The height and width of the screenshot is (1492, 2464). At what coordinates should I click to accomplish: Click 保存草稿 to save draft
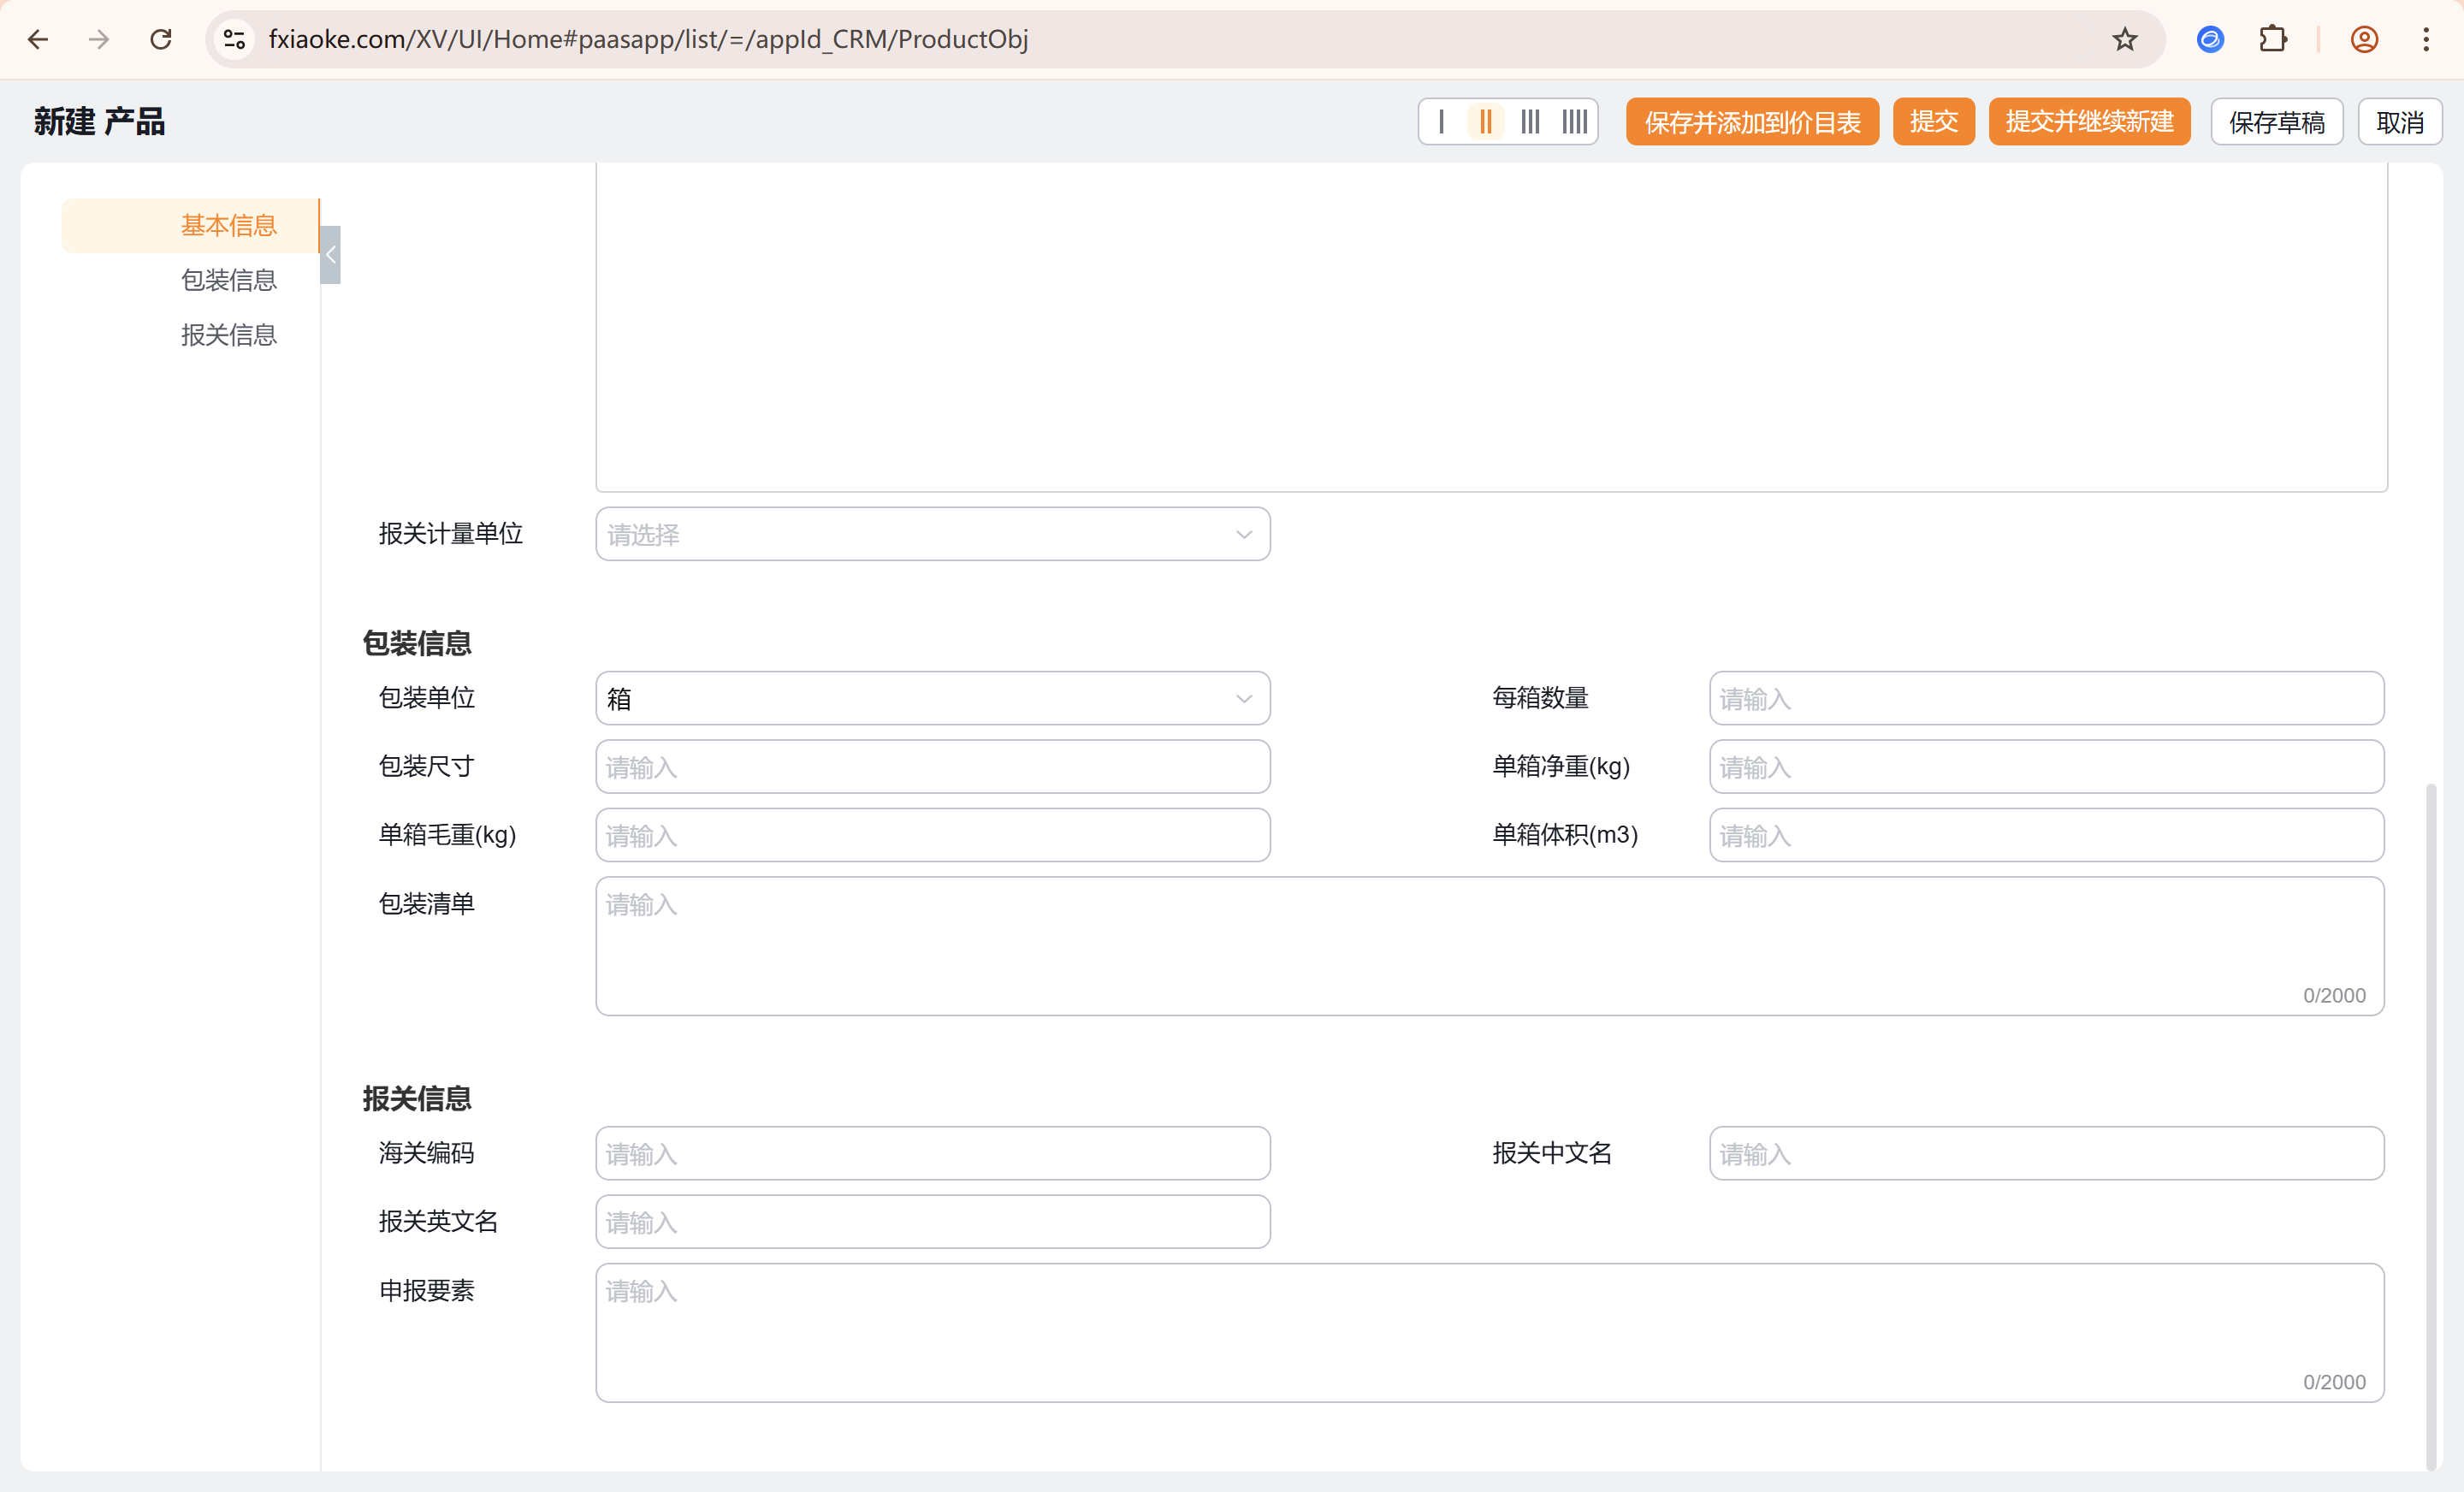coord(2276,122)
